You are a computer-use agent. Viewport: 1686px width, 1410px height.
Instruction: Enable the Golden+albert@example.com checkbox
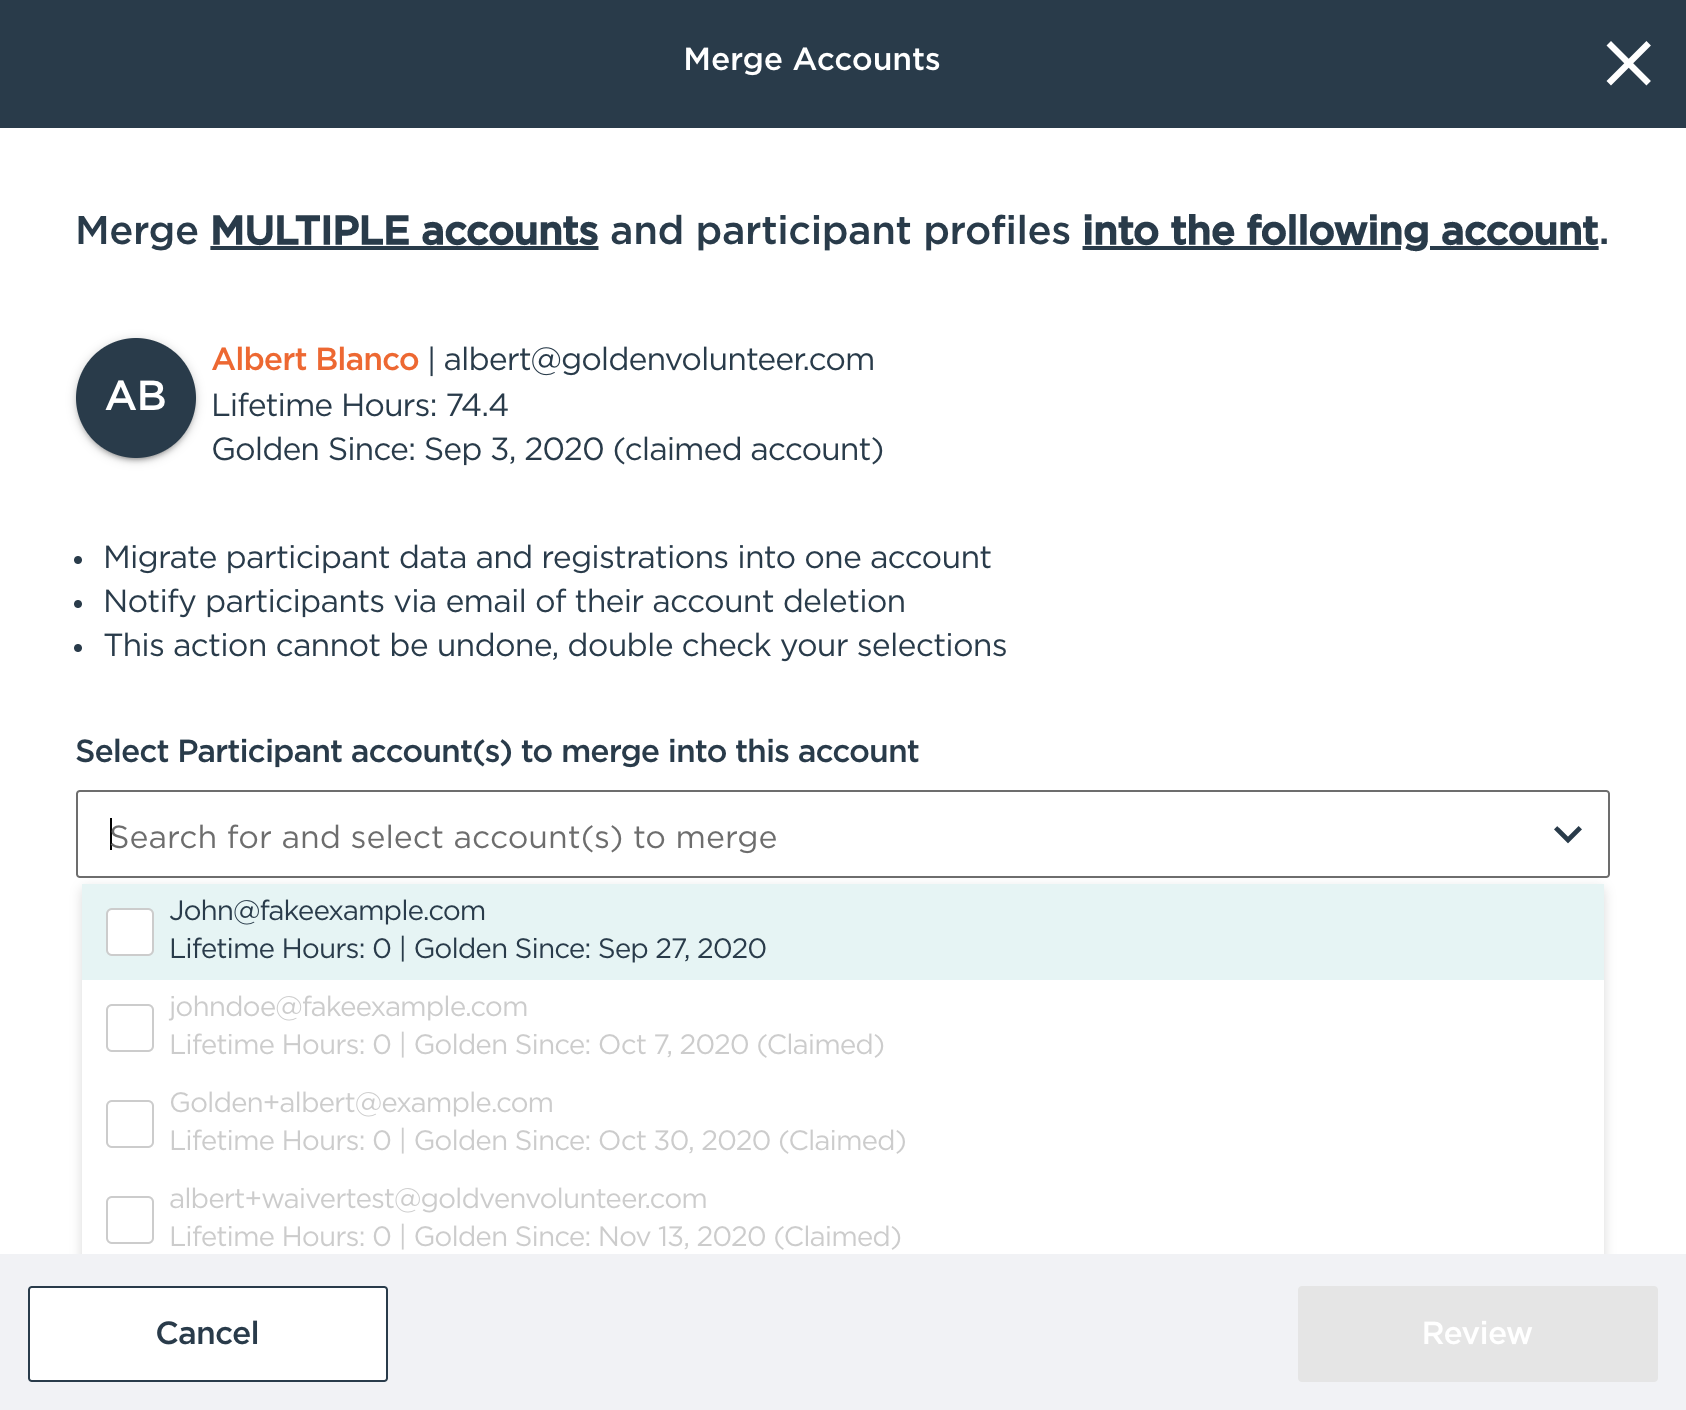(x=130, y=1123)
